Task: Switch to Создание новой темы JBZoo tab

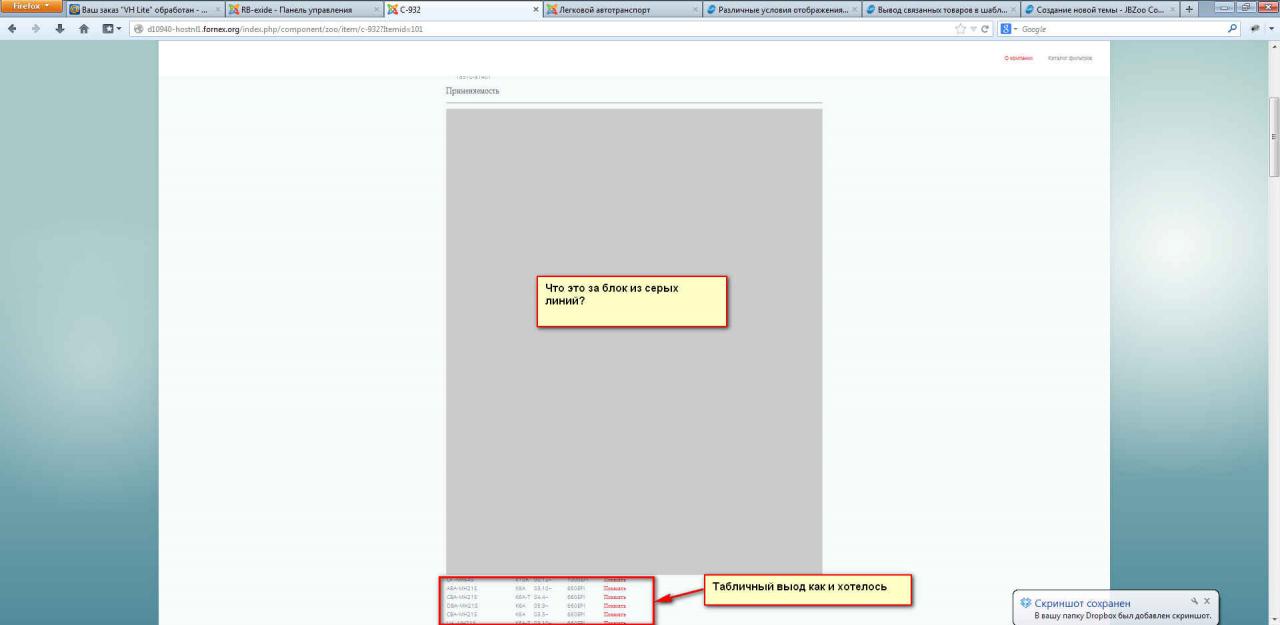Action: [1096, 10]
